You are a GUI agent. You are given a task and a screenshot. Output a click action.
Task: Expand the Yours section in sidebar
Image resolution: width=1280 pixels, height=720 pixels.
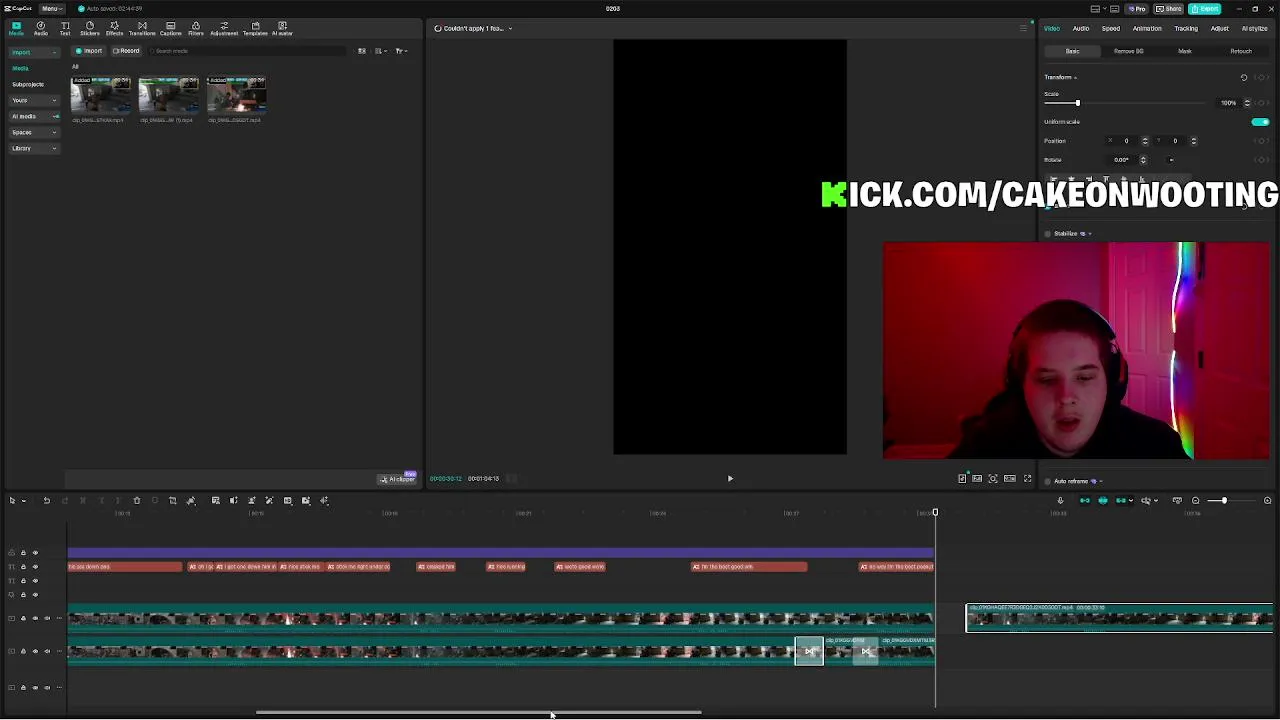(33, 100)
